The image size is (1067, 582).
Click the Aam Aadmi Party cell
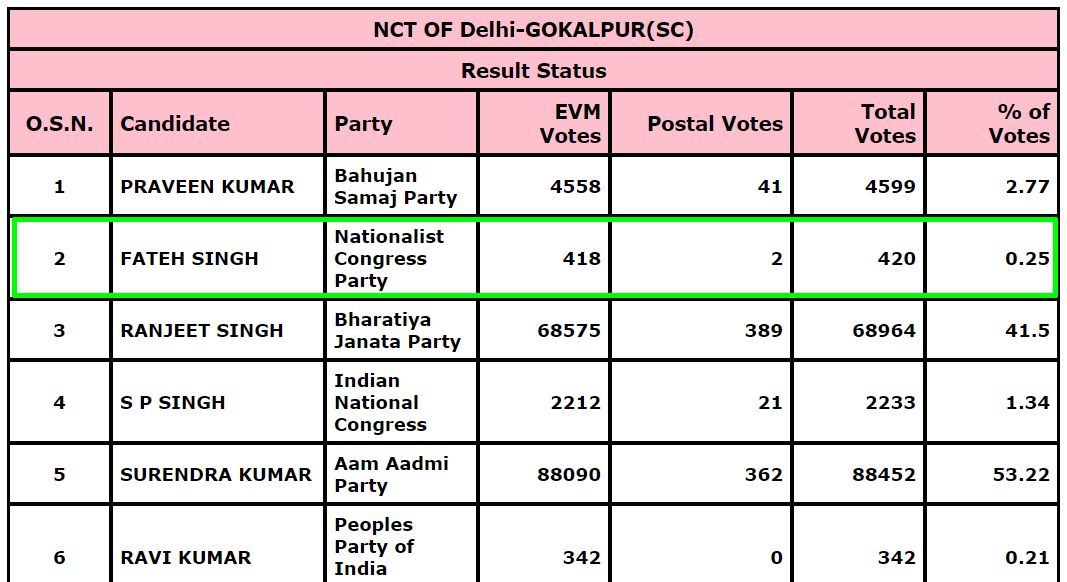click(x=391, y=475)
